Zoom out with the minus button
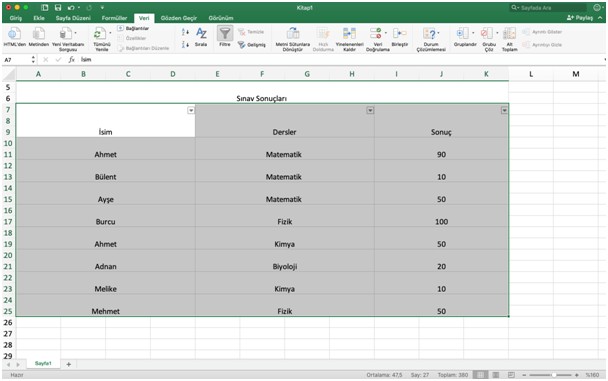Image resolution: width=608 pixels, height=381 pixels. [524, 375]
